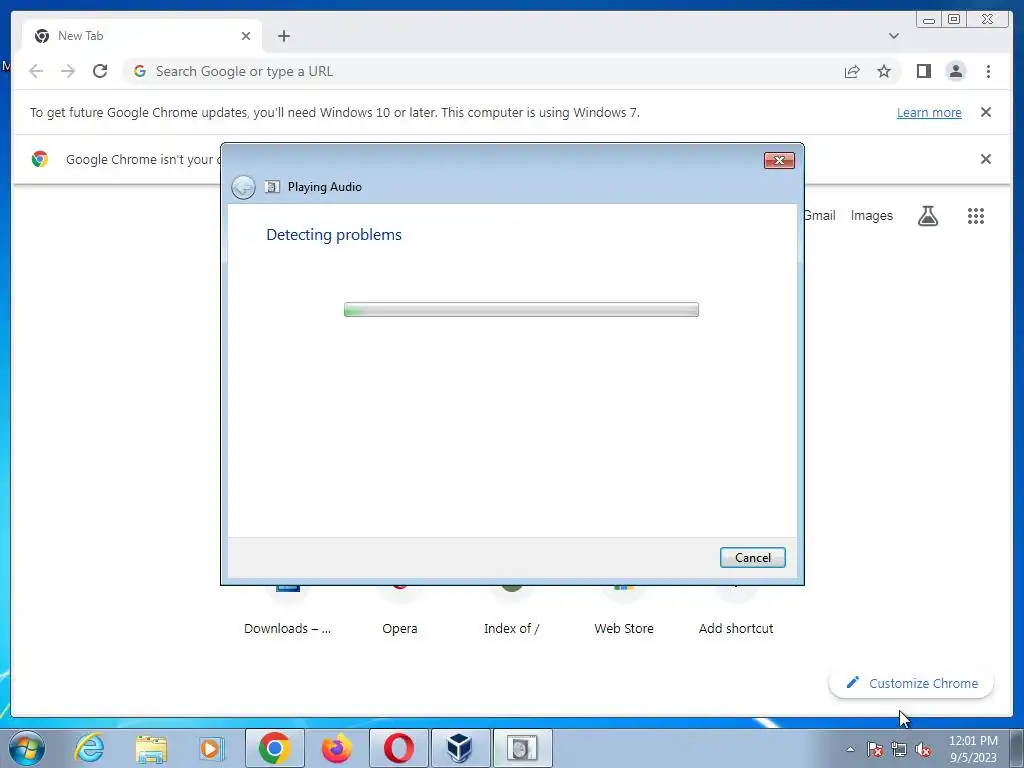Go forward in Chrome

click(x=68, y=71)
